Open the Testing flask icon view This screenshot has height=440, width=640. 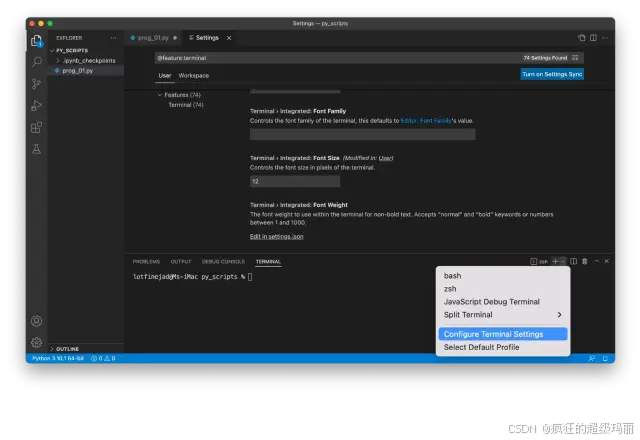coord(36,149)
